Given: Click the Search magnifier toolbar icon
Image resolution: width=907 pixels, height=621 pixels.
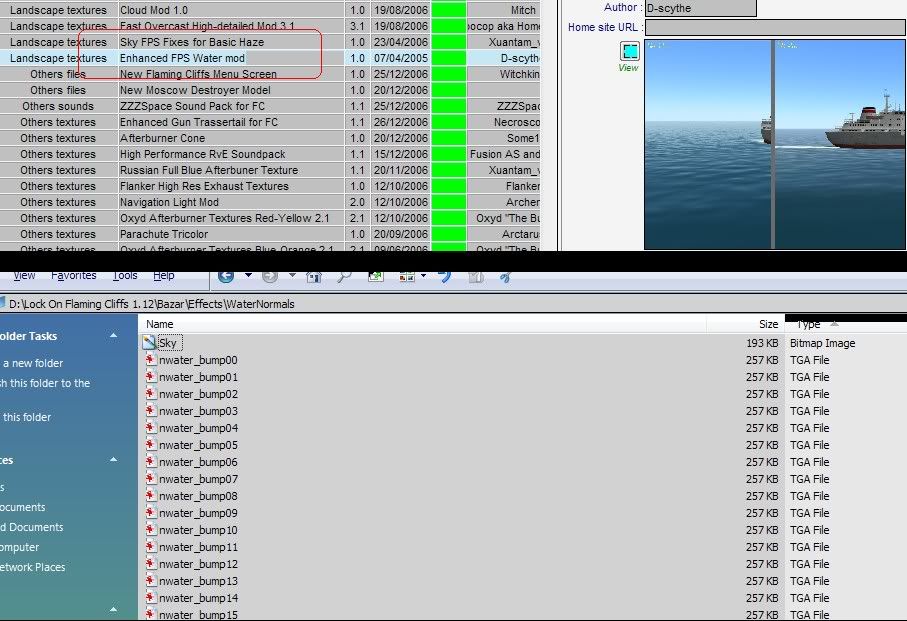Looking at the screenshot, I should [x=343, y=276].
